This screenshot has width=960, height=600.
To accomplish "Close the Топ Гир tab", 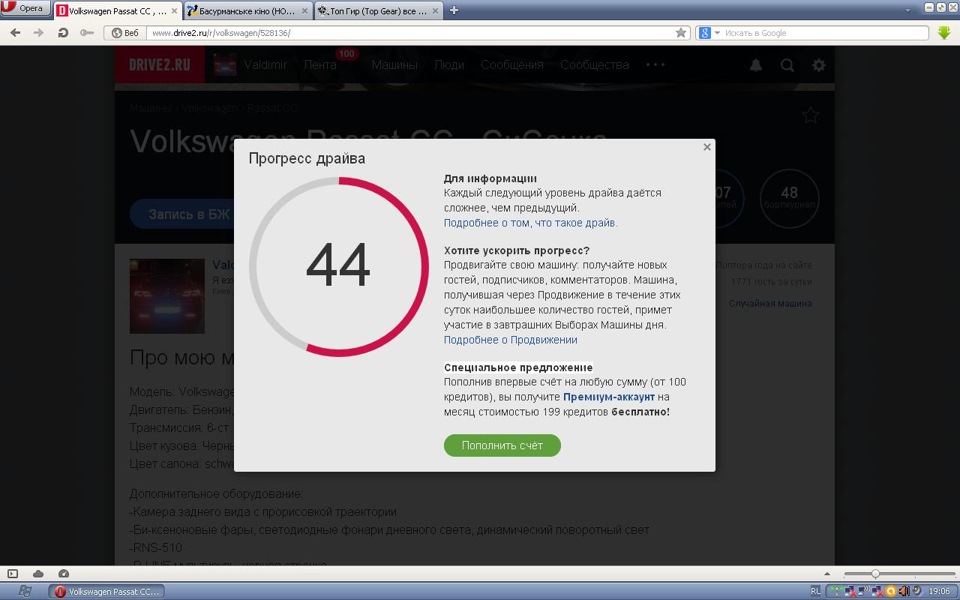I will click(435, 11).
